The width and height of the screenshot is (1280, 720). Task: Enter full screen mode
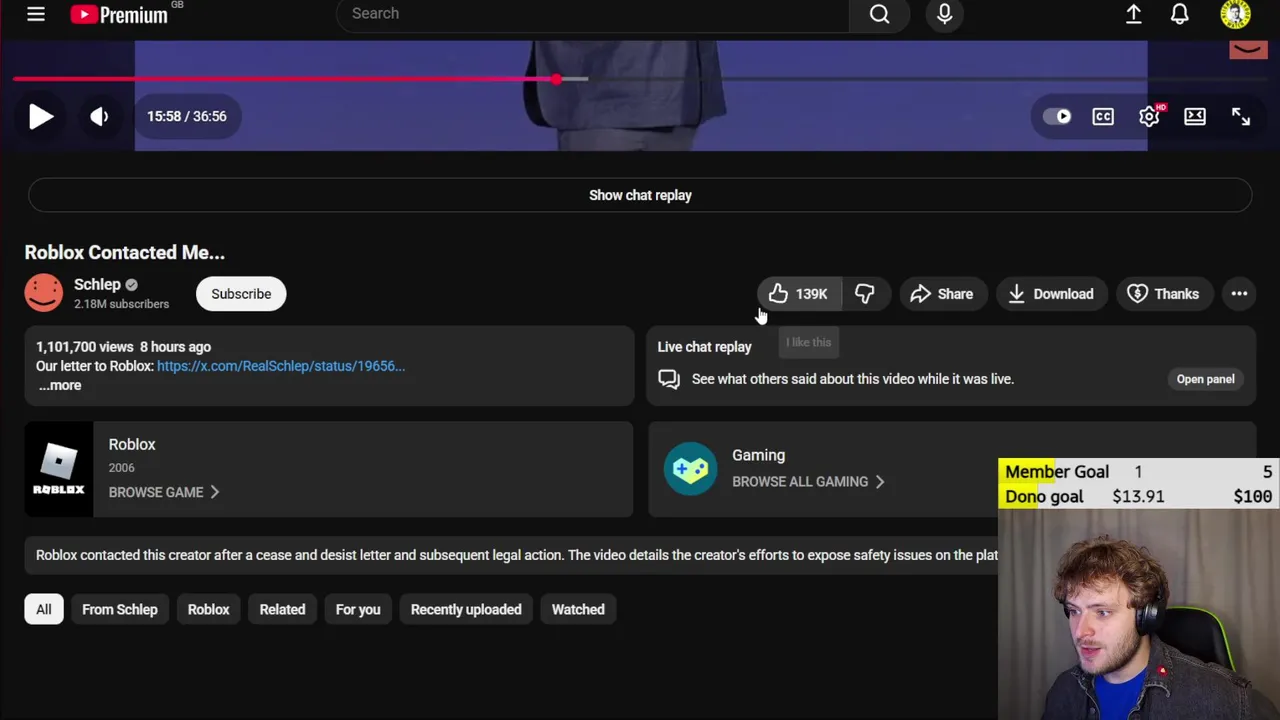[x=1241, y=116]
